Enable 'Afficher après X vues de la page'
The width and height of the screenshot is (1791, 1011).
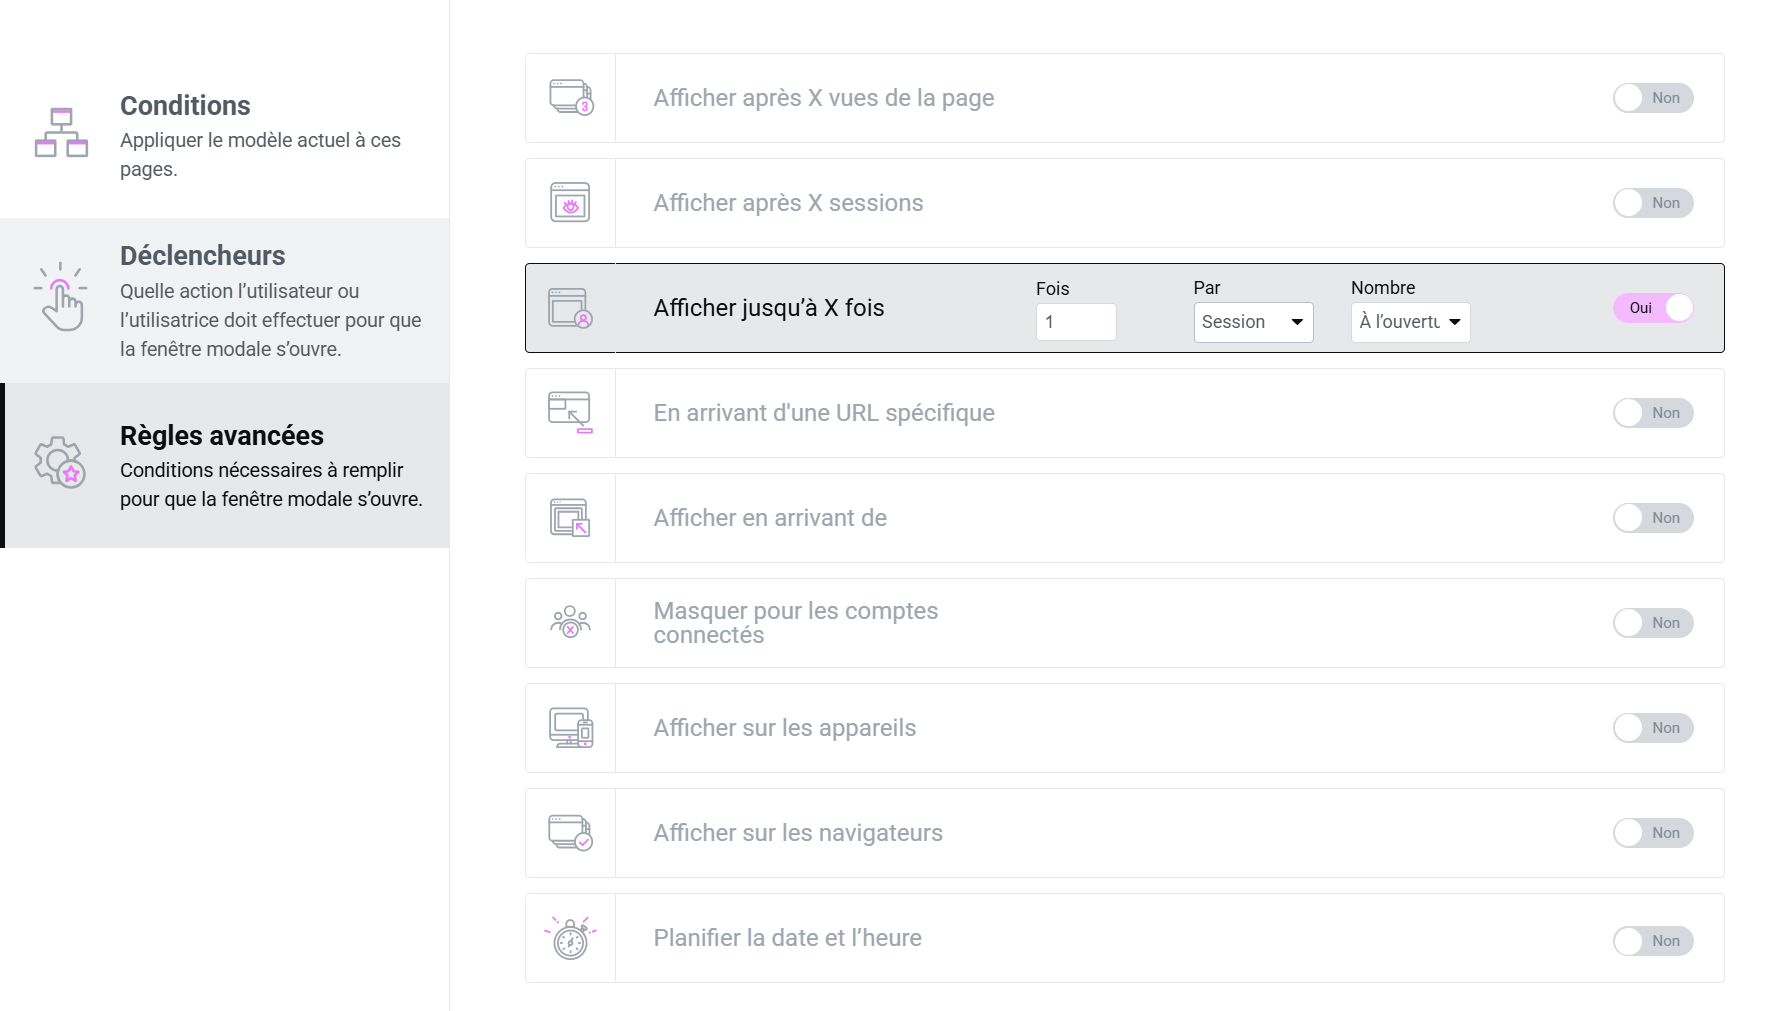pyautogui.click(x=1652, y=98)
